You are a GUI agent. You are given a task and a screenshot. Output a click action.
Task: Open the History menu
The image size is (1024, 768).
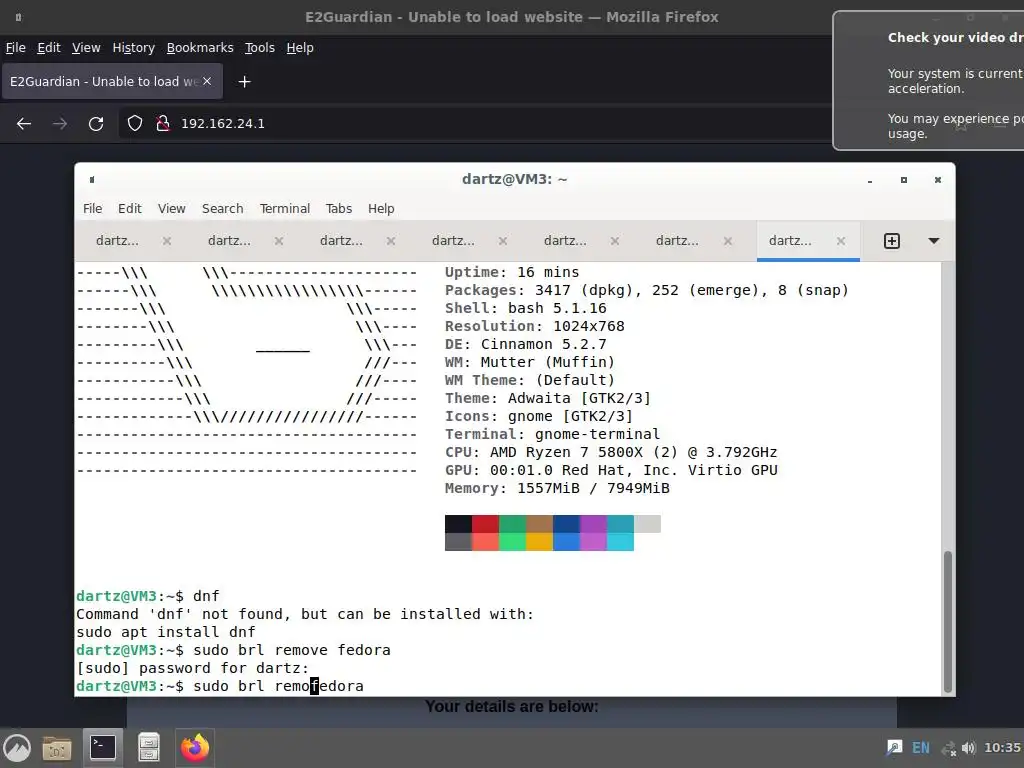133,48
